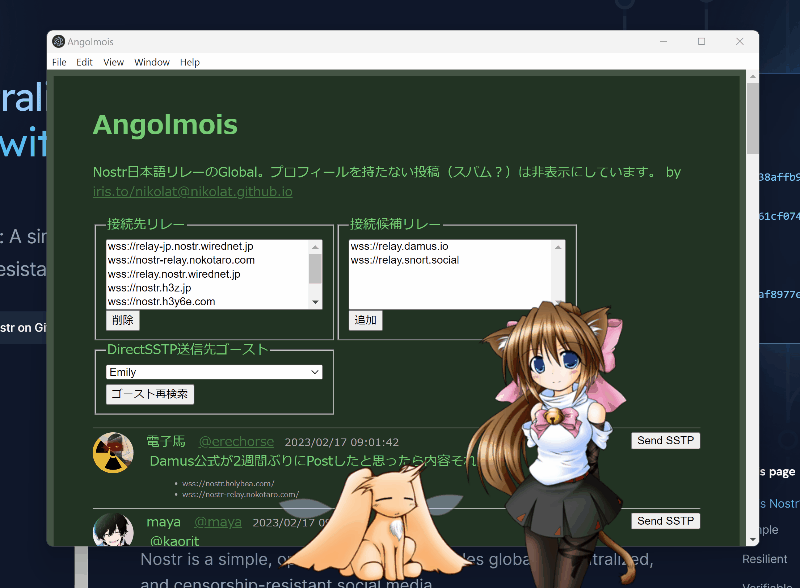Click the main window scrollbar up arrow

(753, 76)
